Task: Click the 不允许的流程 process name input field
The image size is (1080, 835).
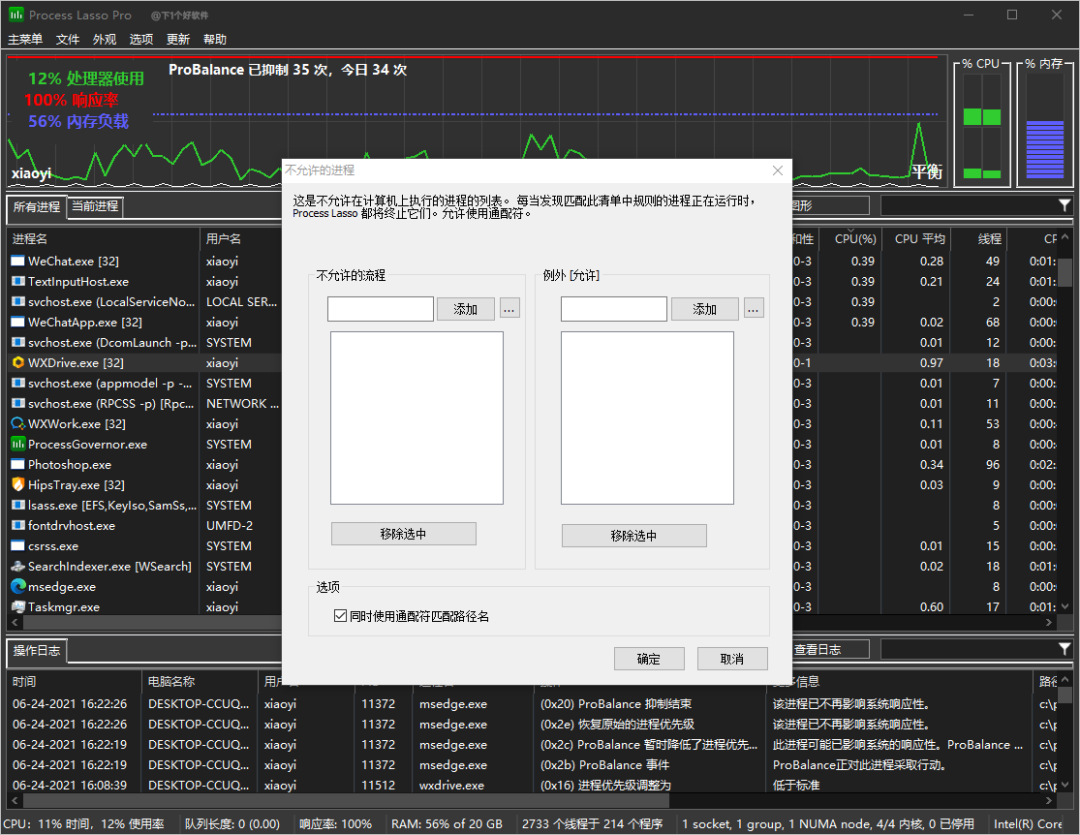Action: (380, 309)
